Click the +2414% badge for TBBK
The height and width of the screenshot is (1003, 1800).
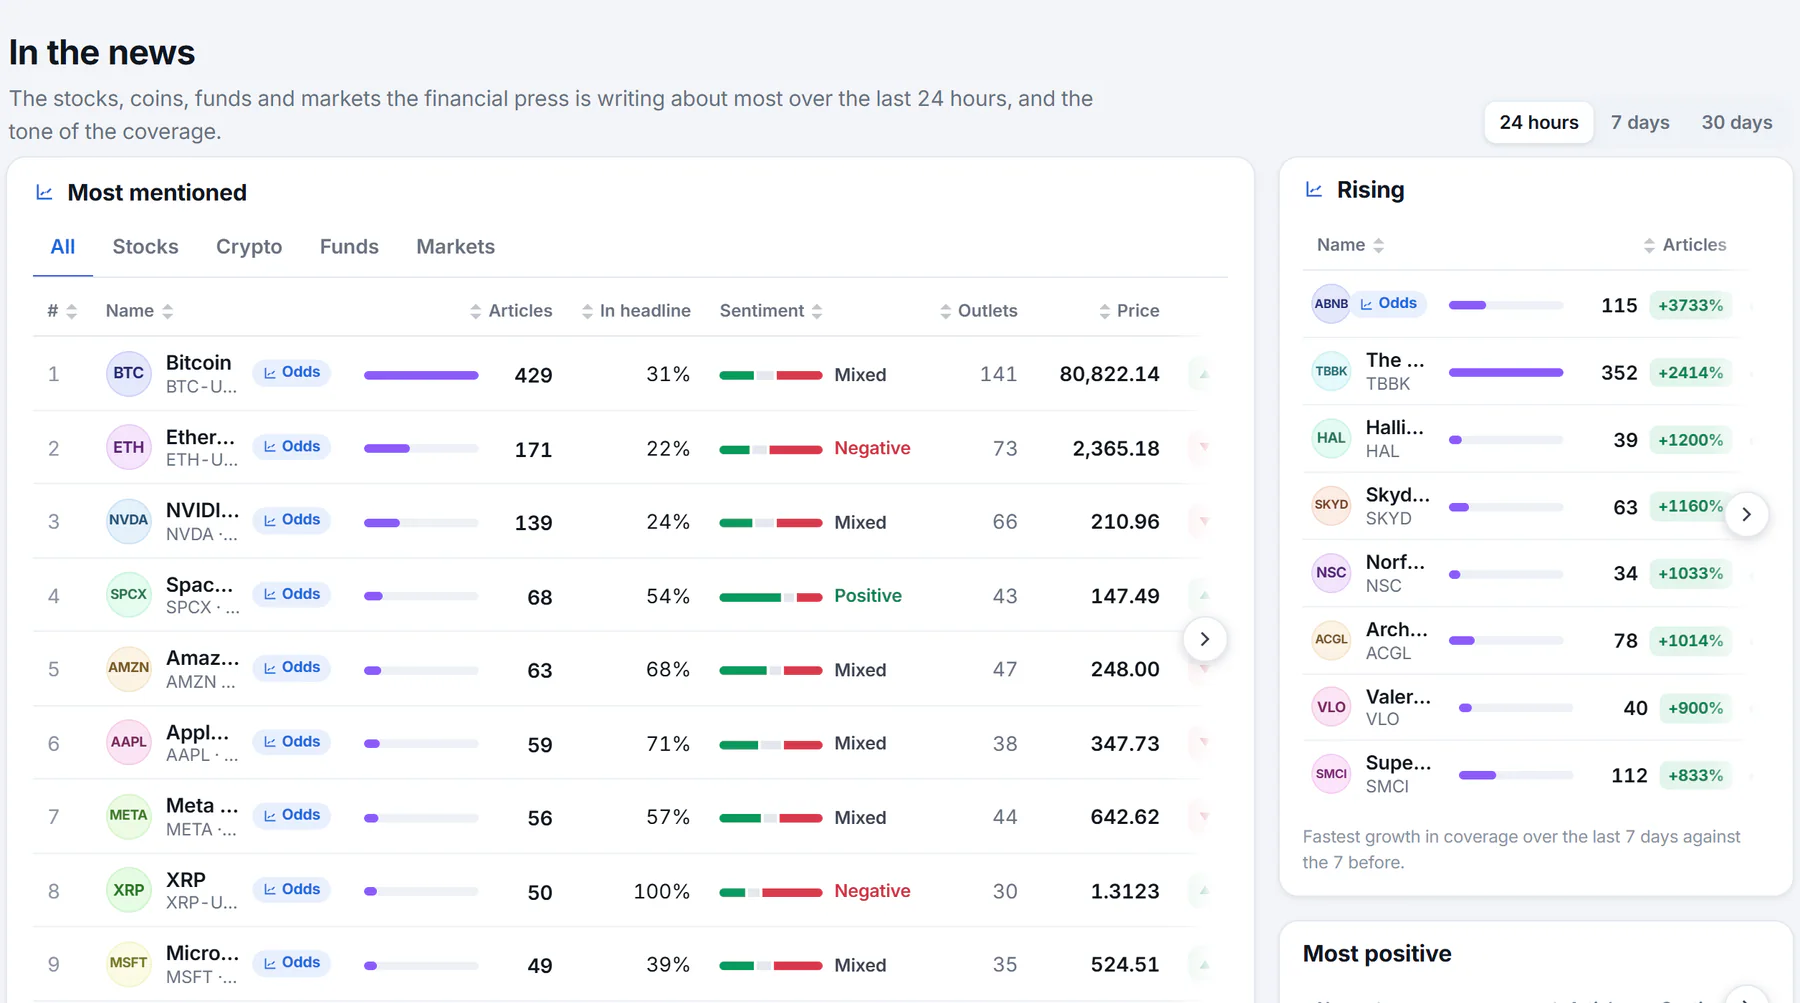pyautogui.click(x=1690, y=372)
